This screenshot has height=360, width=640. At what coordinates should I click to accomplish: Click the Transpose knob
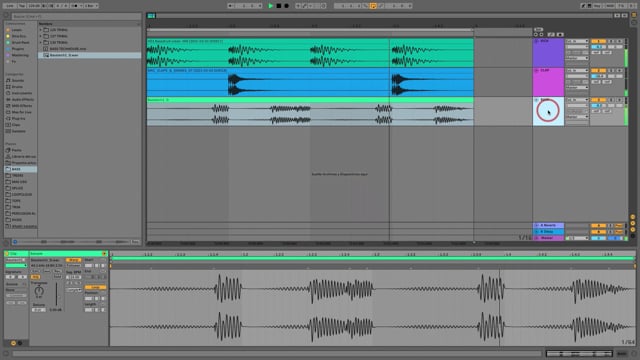39,291
